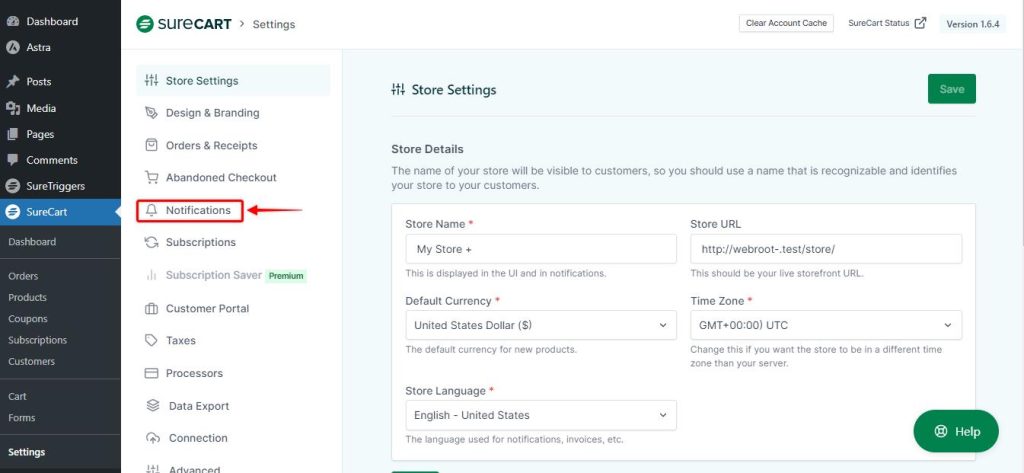This screenshot has width=1024, height=473.
Task: Click the Subscriptions refresh icon
Action: 152,242
